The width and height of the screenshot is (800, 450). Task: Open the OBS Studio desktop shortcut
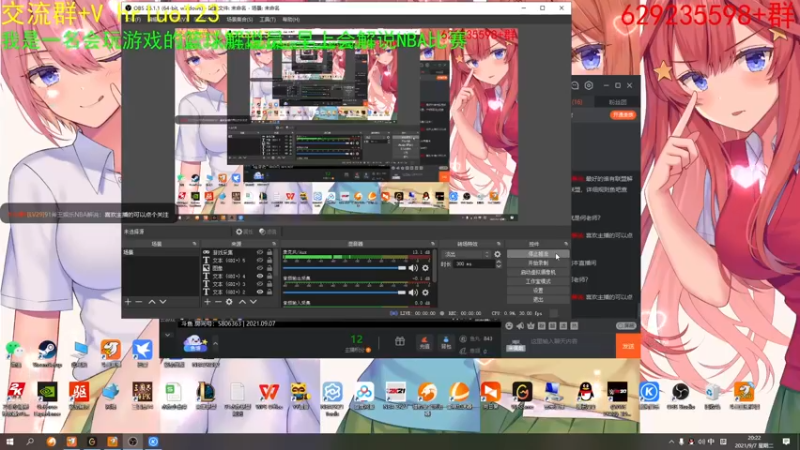click(680, 396)
